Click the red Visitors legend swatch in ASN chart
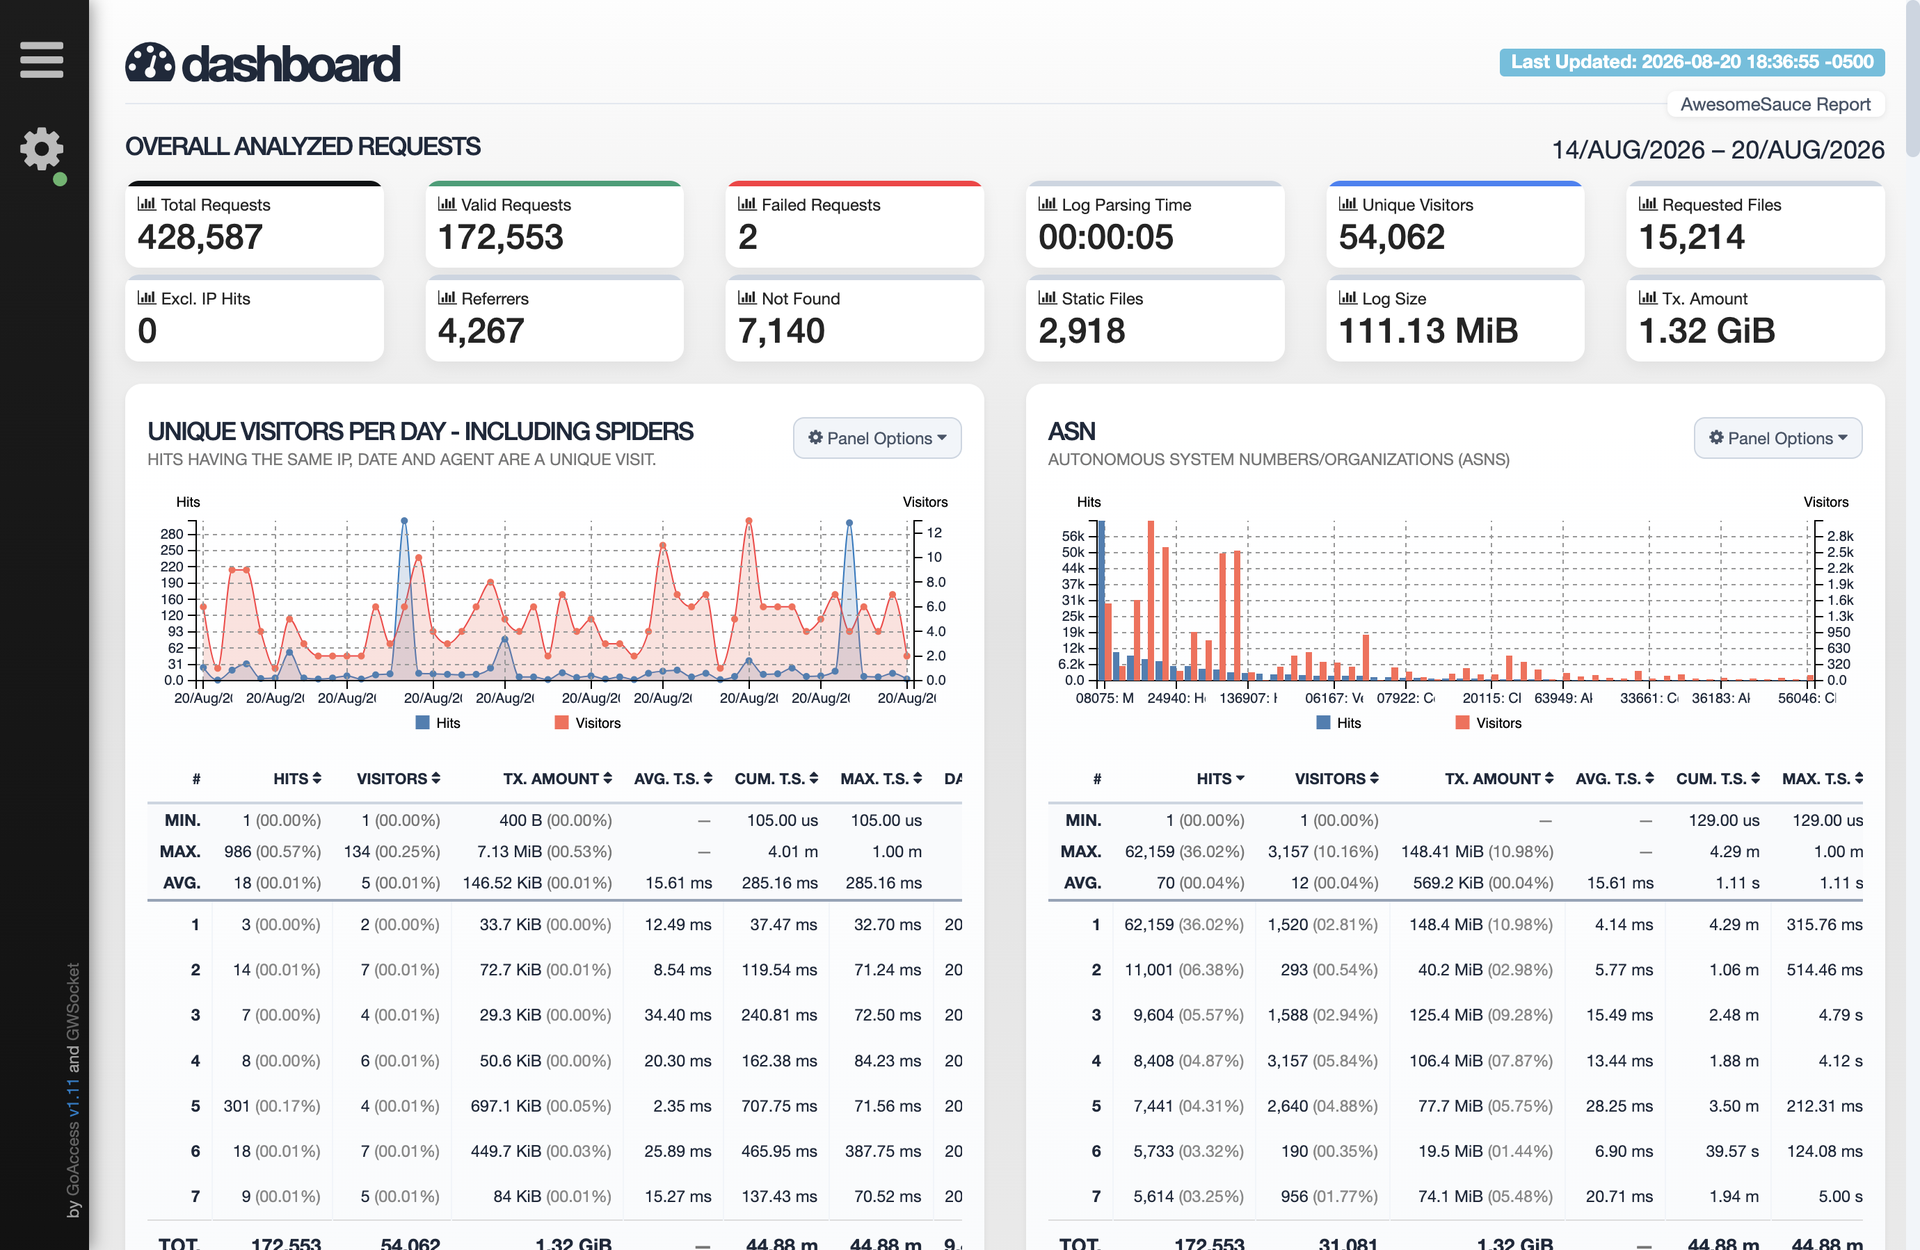Viewport: 1920px width, 1250px height. coord(1463,723)
